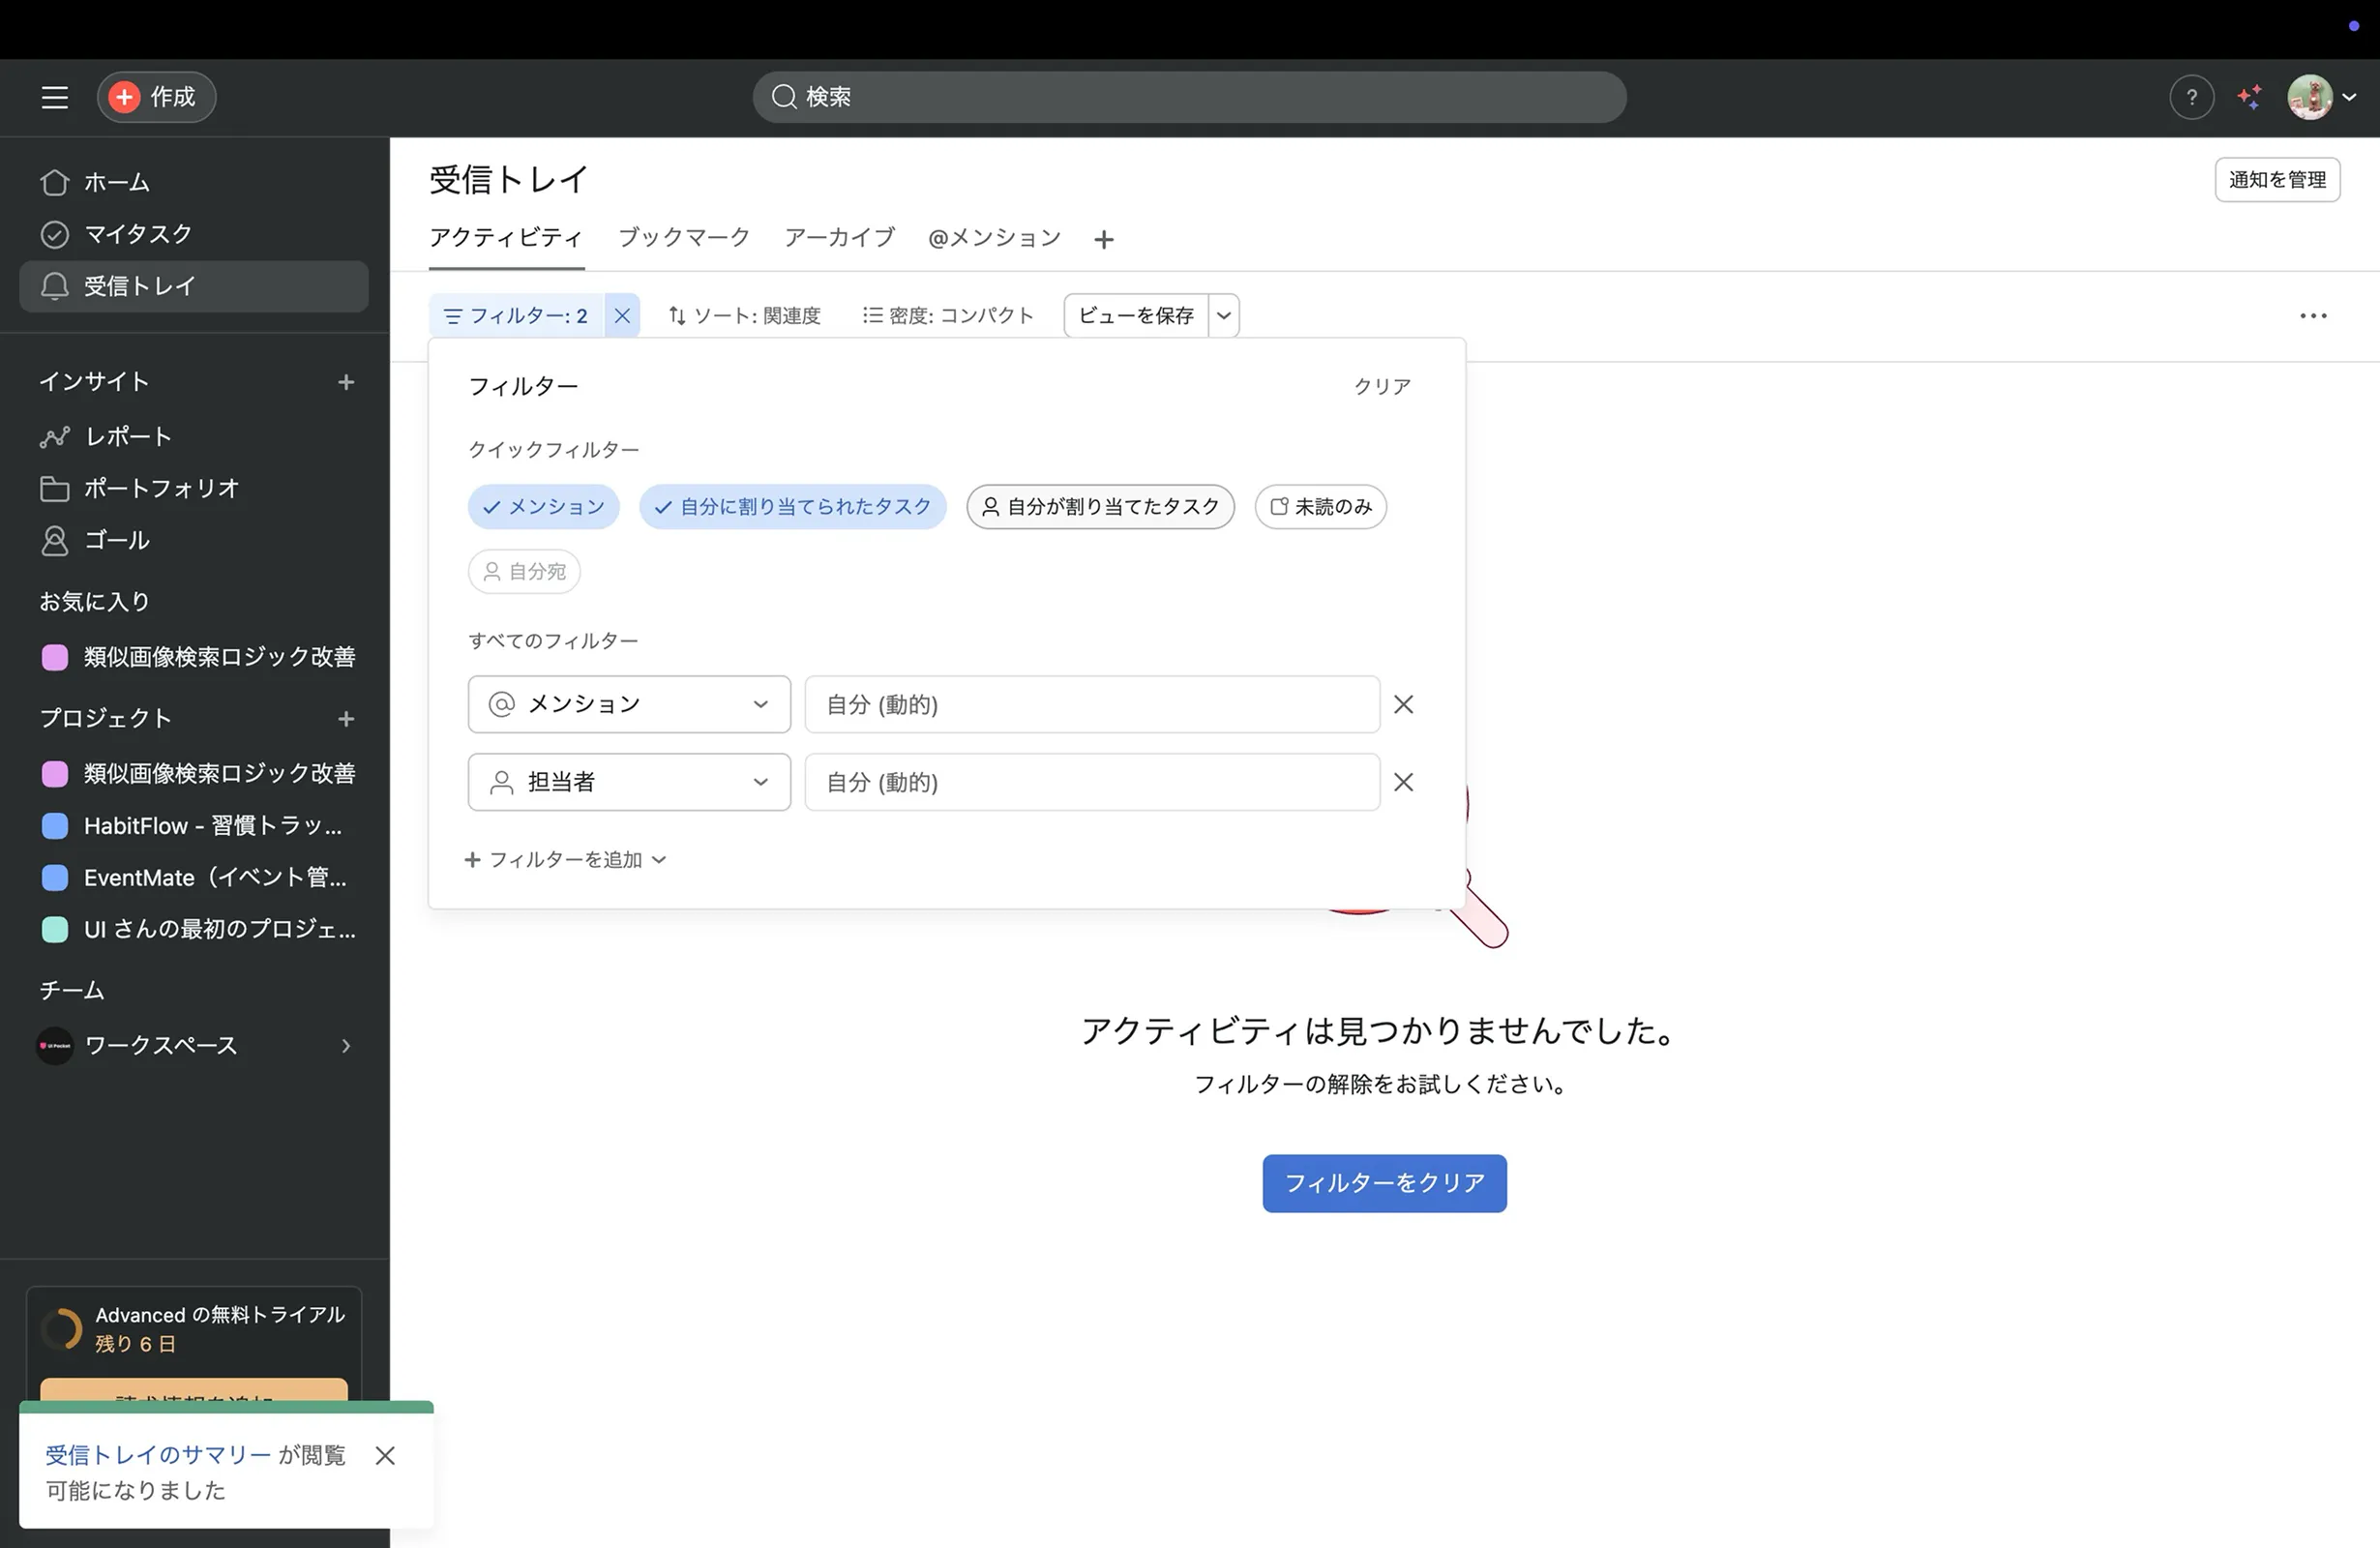Click person icon beside ゴール
Screen dimensions: 2380x1548
[55, 541]
